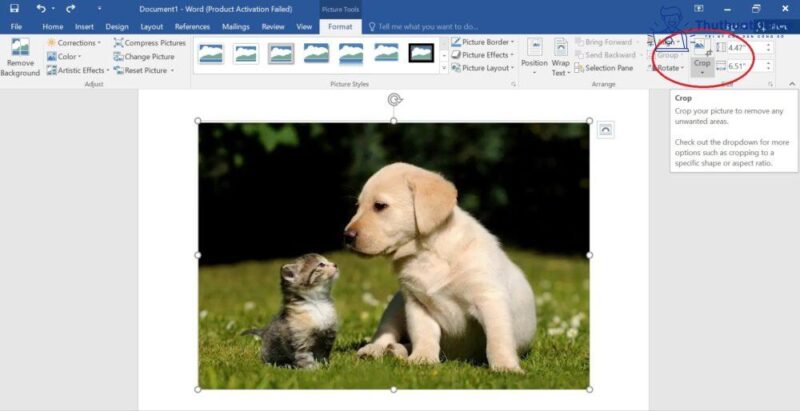Open the Color adjustment dropdown

click(x=64, y=57)
